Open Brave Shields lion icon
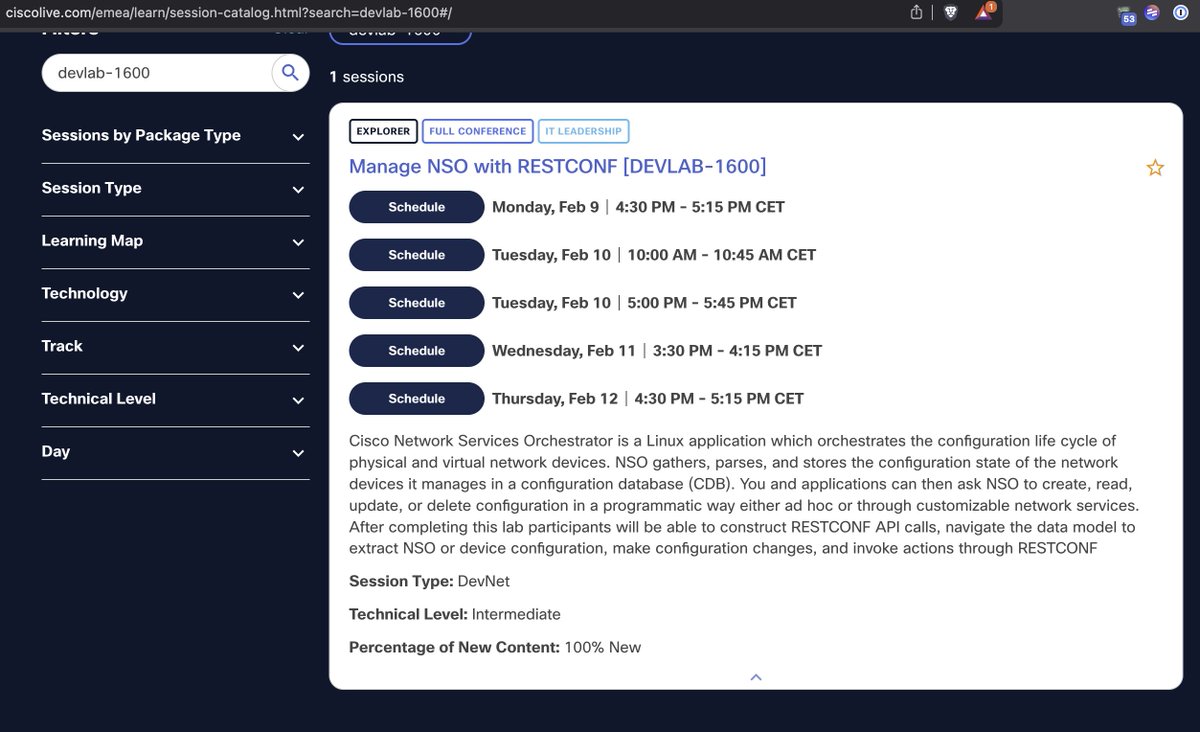Image resolution: width=1200 pixels, height=732 pixels. 950,12
